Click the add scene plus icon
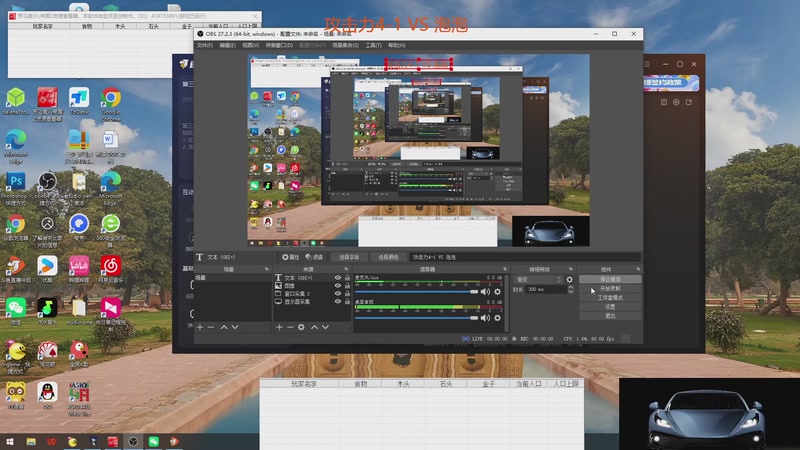Image resolution: width=800 pixels, height=450 pixels. (x=199, y=327)
